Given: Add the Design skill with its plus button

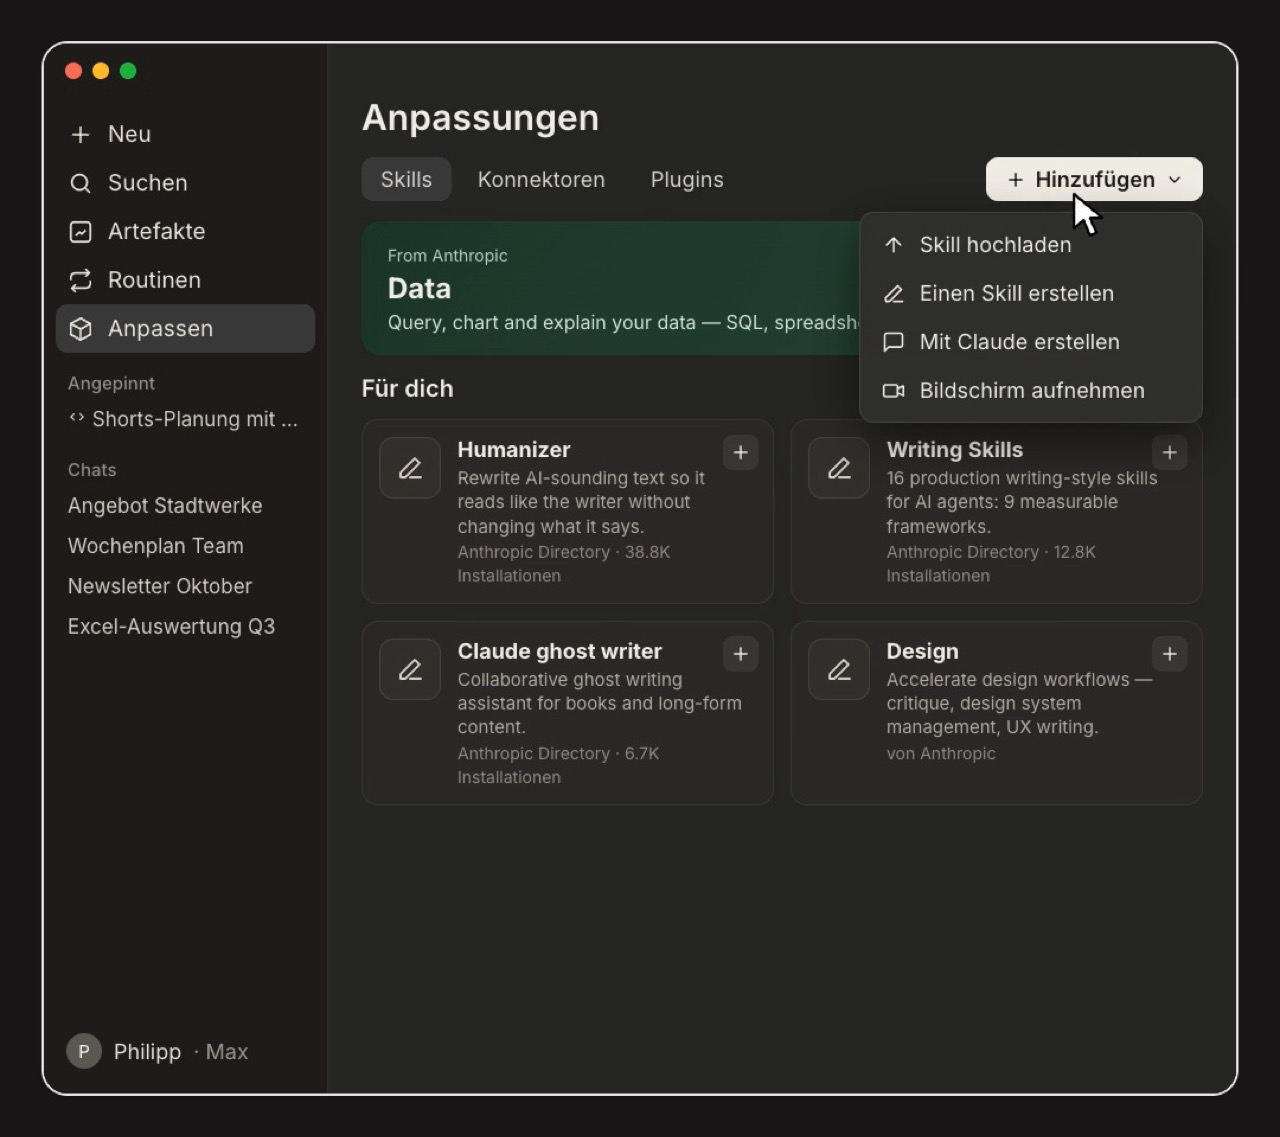Looking at the screenshot, I should pyautogui.click(x=1169, y=654).
